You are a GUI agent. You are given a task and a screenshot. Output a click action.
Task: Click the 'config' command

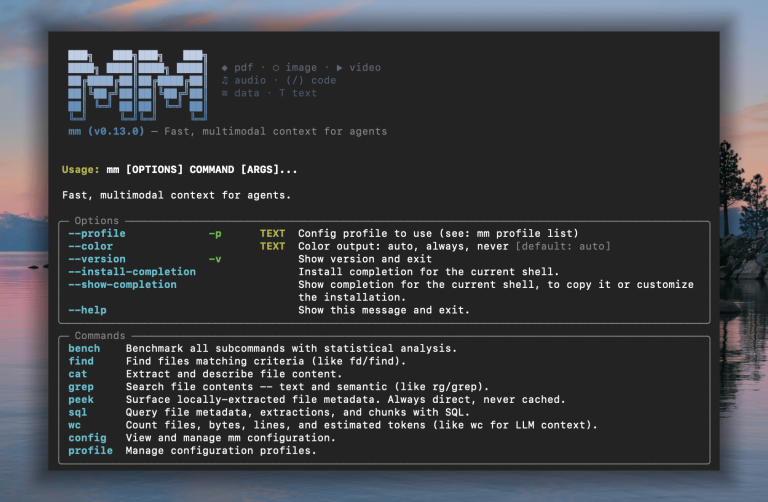click(87, 437)
